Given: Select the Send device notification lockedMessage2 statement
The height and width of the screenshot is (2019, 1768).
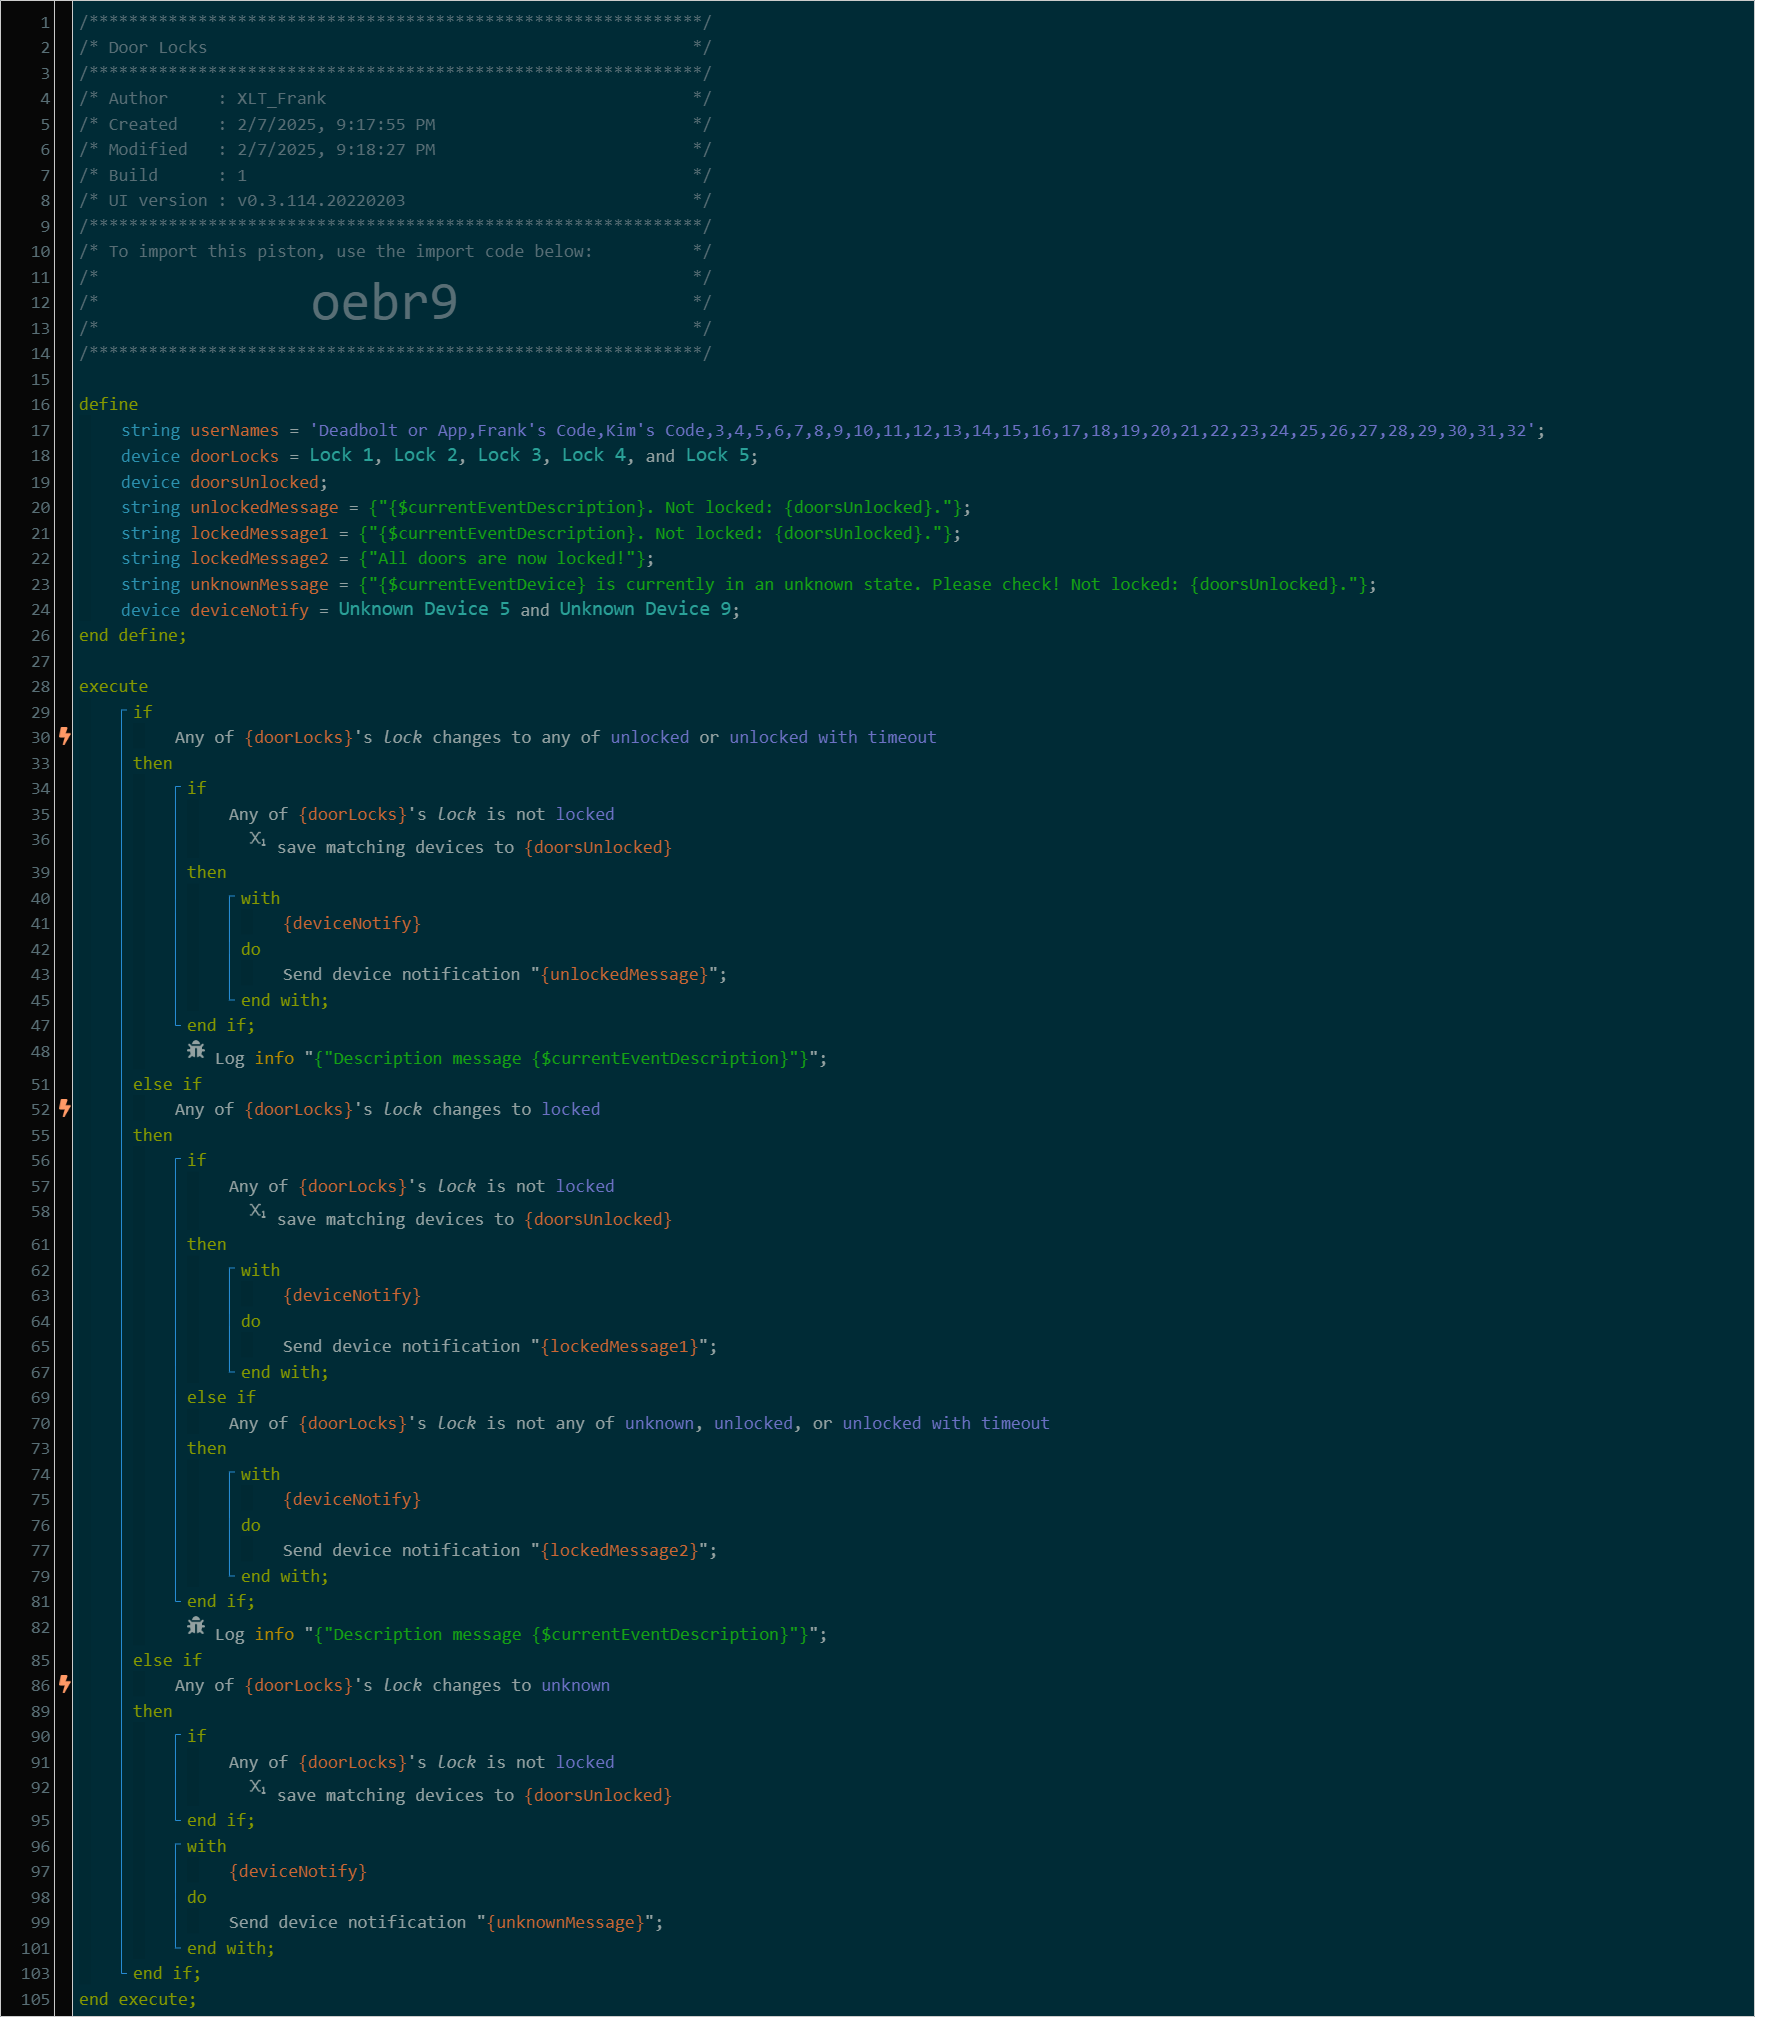Looking at the screenshot, I should (499, 1550).
